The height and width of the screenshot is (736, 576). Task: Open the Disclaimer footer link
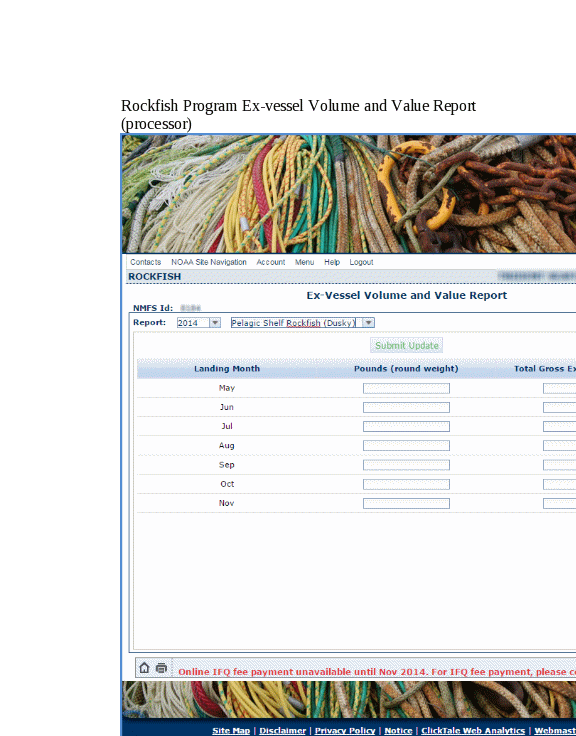[x=283, y=730]
